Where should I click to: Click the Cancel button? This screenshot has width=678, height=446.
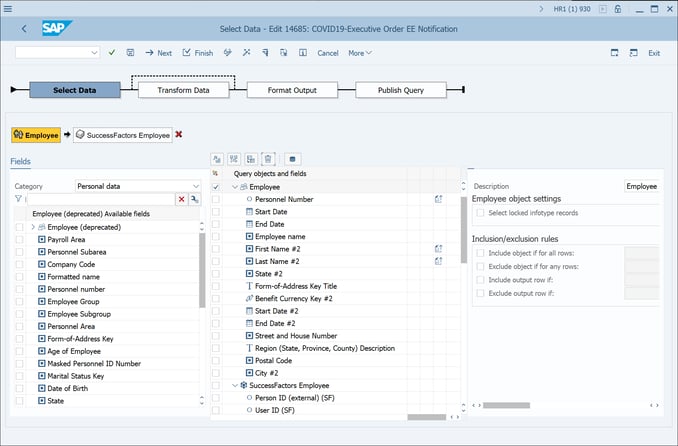328,53
